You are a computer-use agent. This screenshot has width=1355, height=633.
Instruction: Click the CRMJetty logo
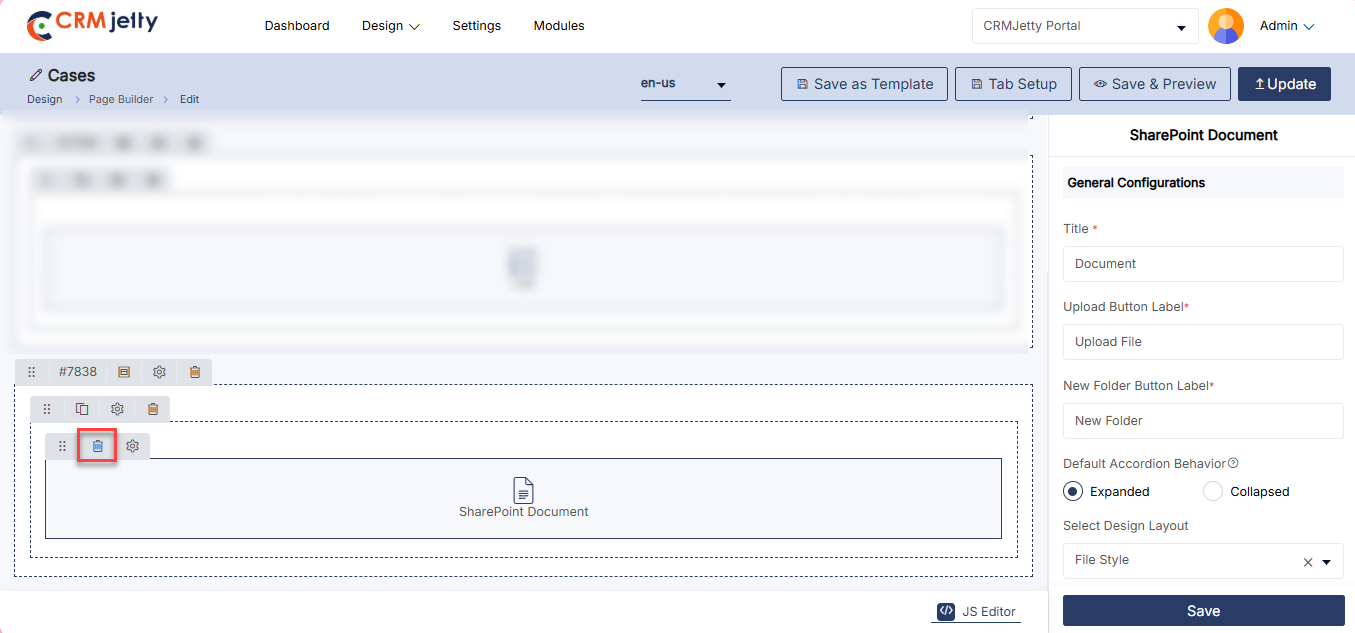(92, 25)
